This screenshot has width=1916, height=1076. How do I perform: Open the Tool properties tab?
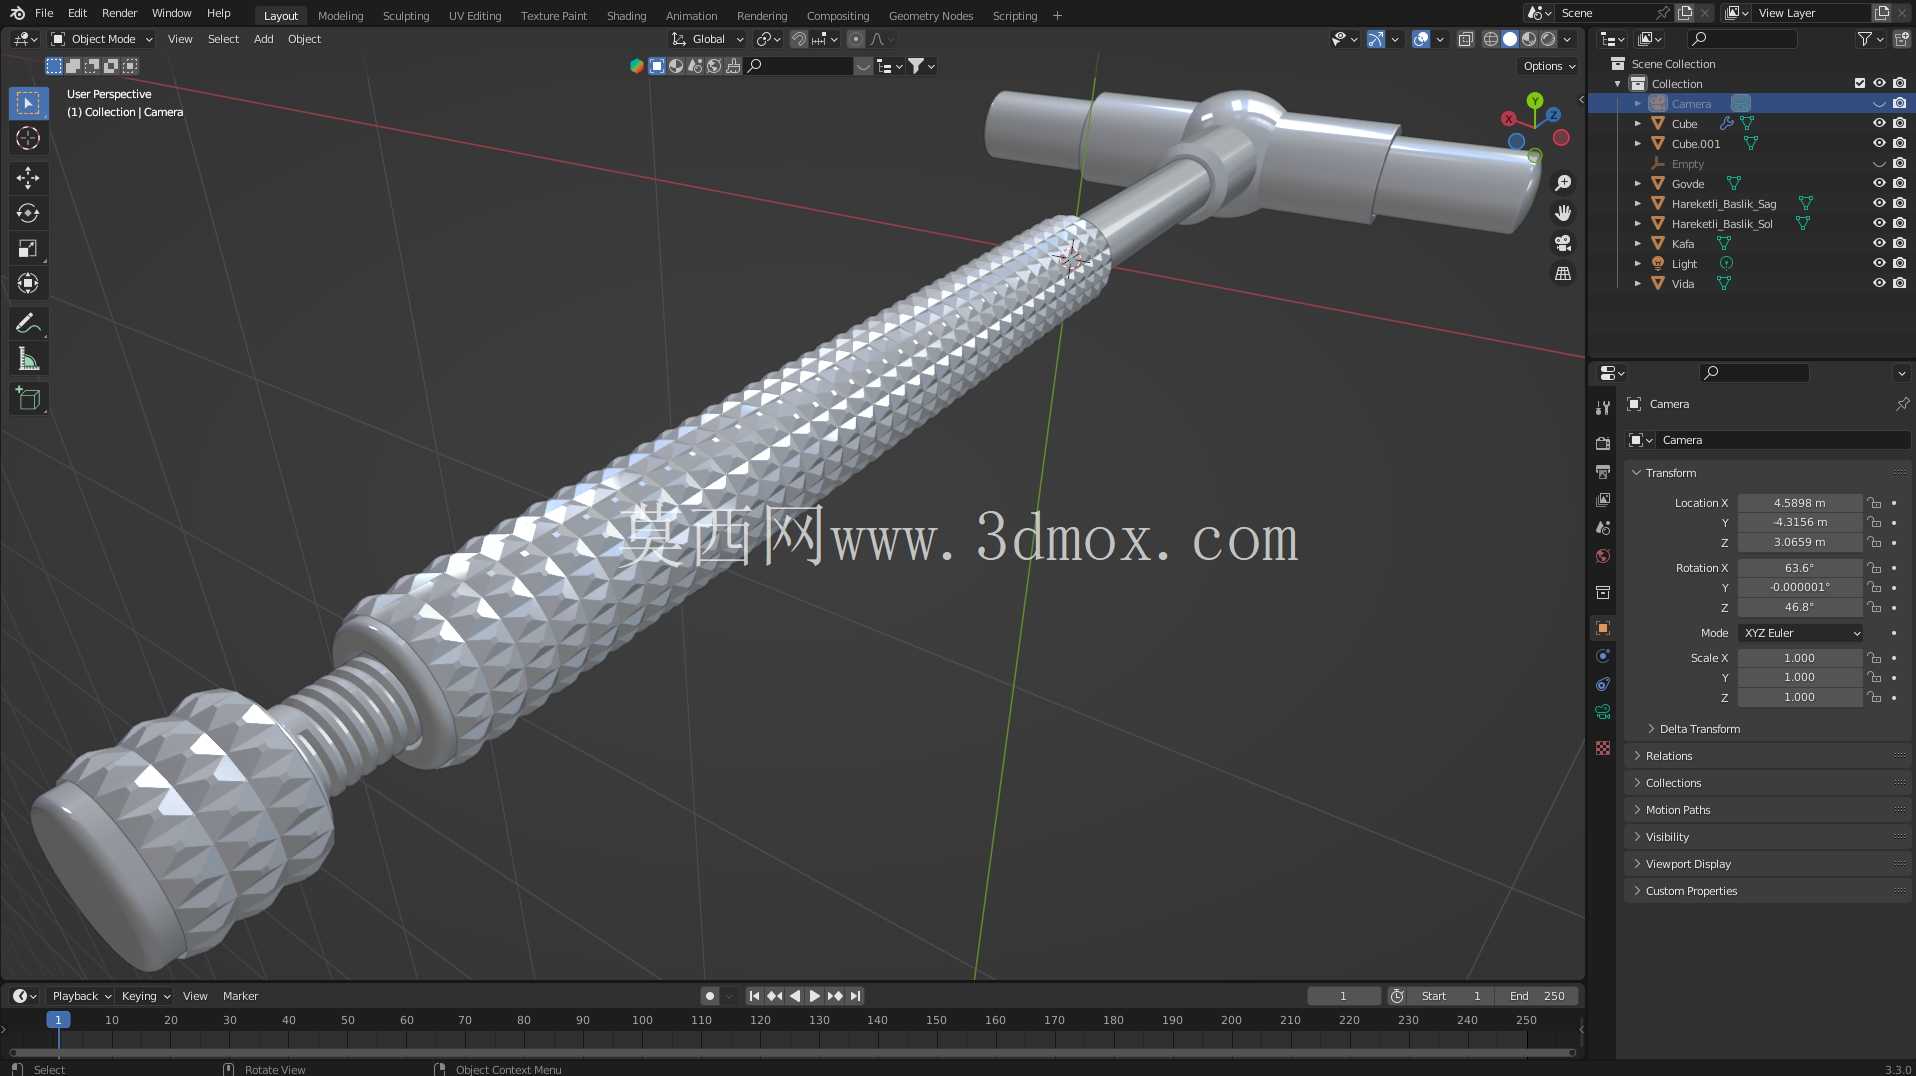pos(1603,408)
